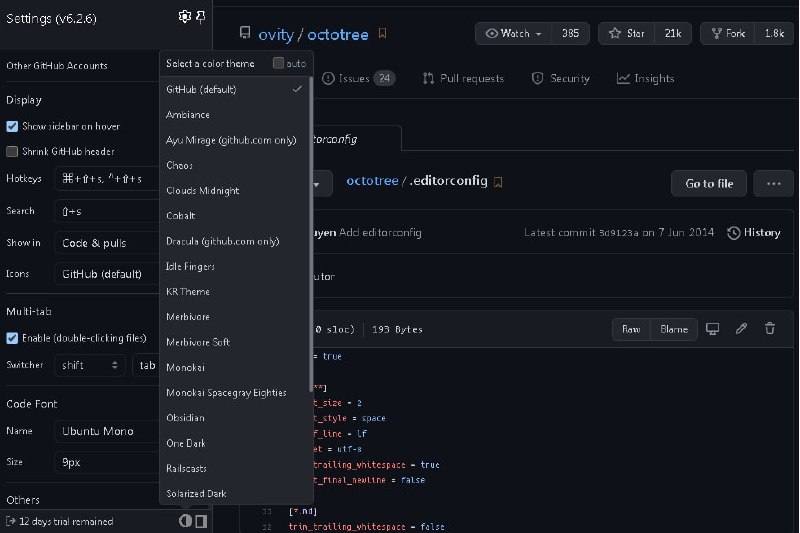The image size is (800, 533).
Task: Open the Security tab
Action: [x=560, y=79]
